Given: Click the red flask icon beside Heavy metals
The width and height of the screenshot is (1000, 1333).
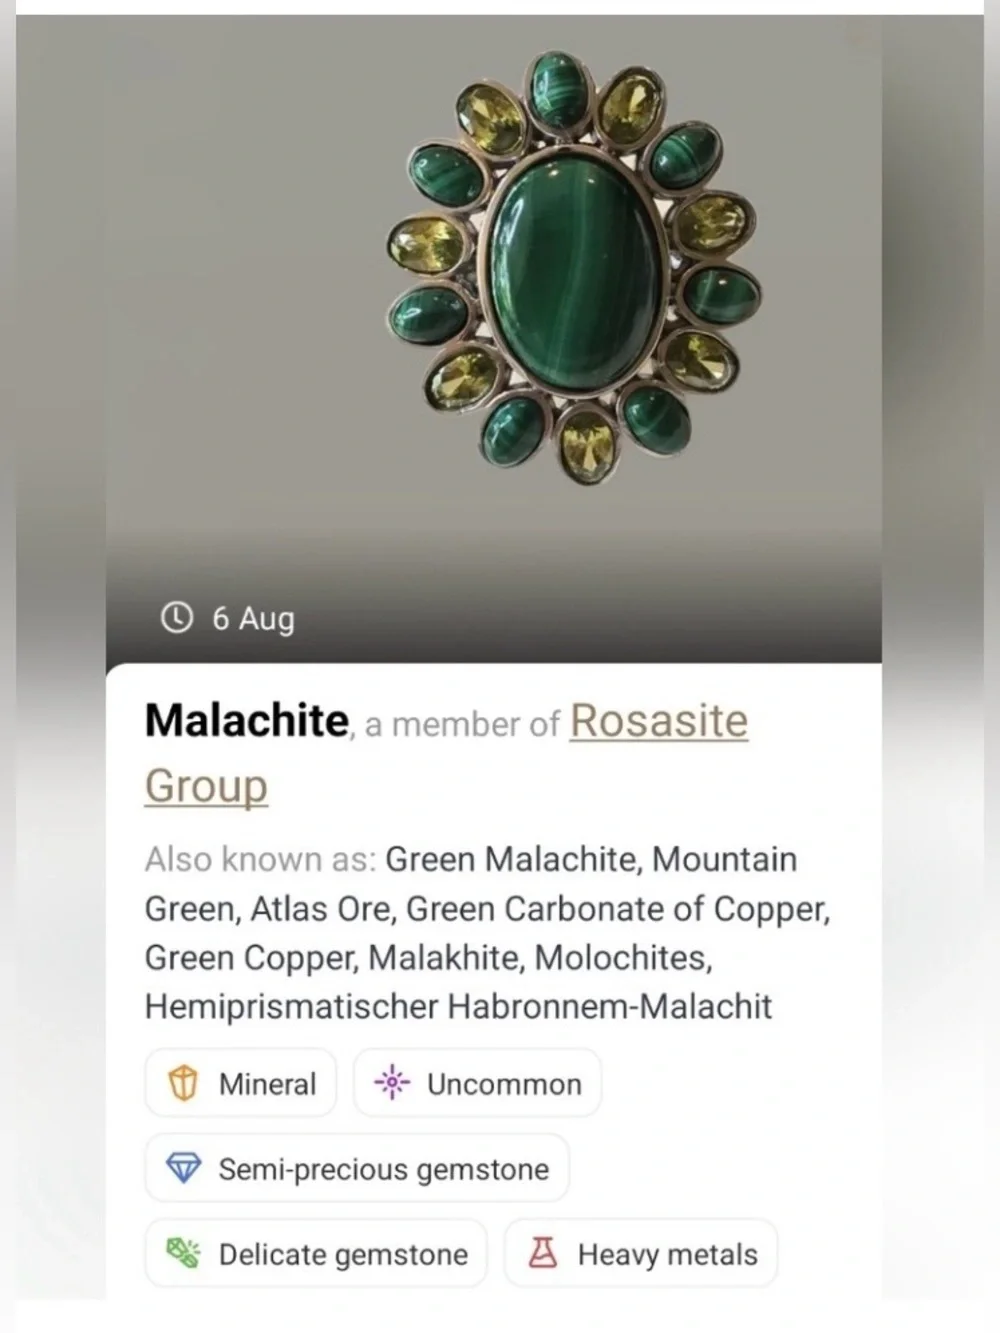Looking at the screenshot, I should point(543,1253).
